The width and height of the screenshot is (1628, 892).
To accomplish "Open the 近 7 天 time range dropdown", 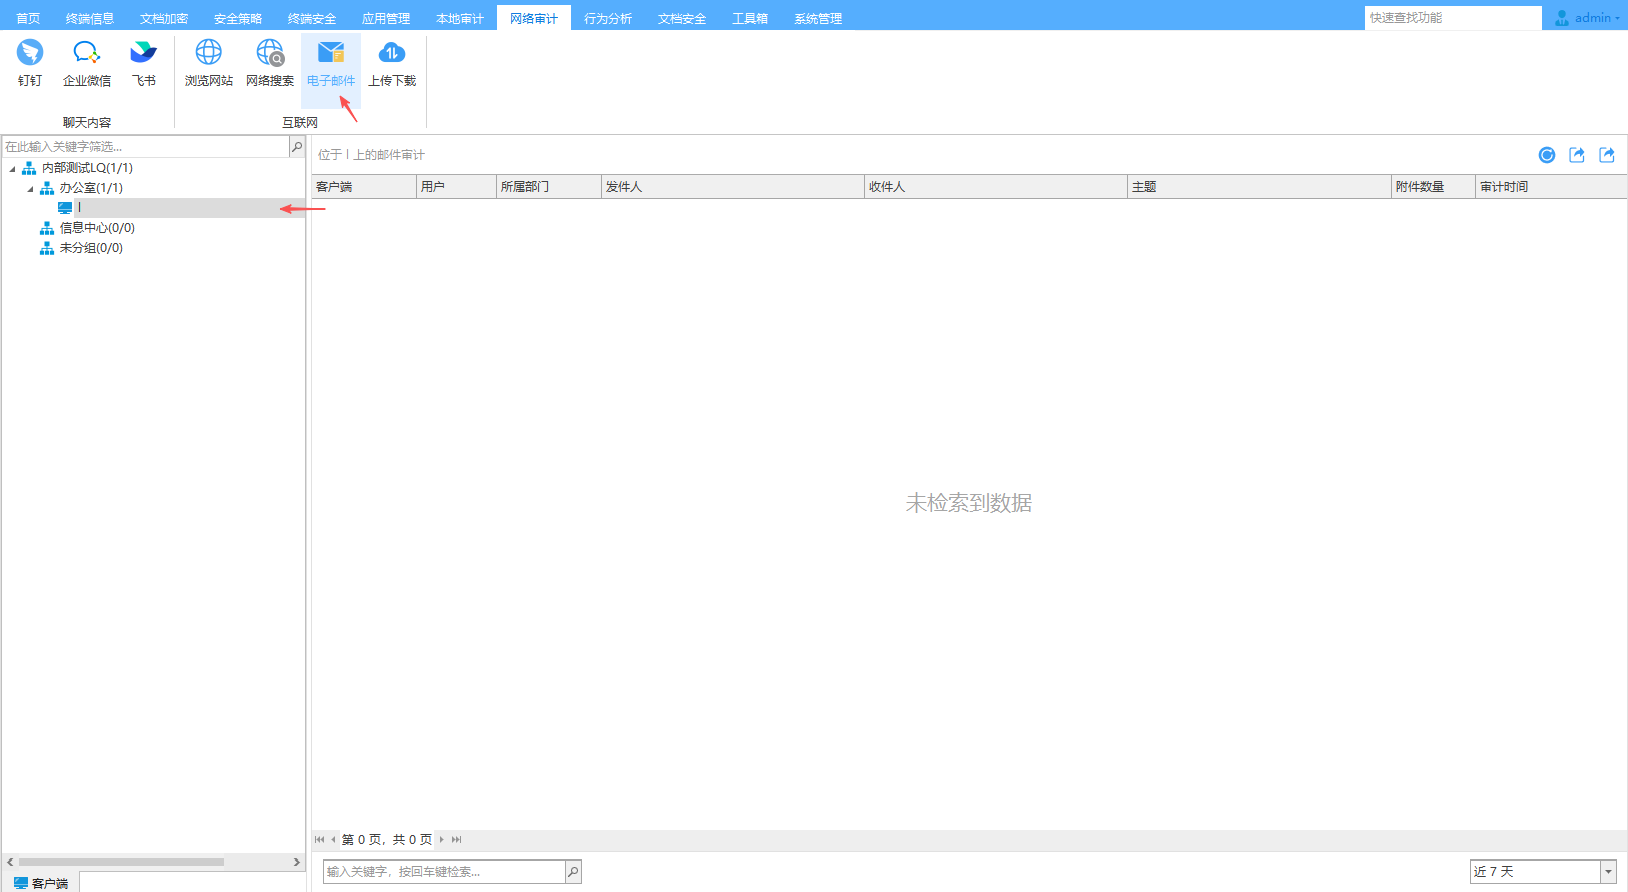I will 1608,872.
